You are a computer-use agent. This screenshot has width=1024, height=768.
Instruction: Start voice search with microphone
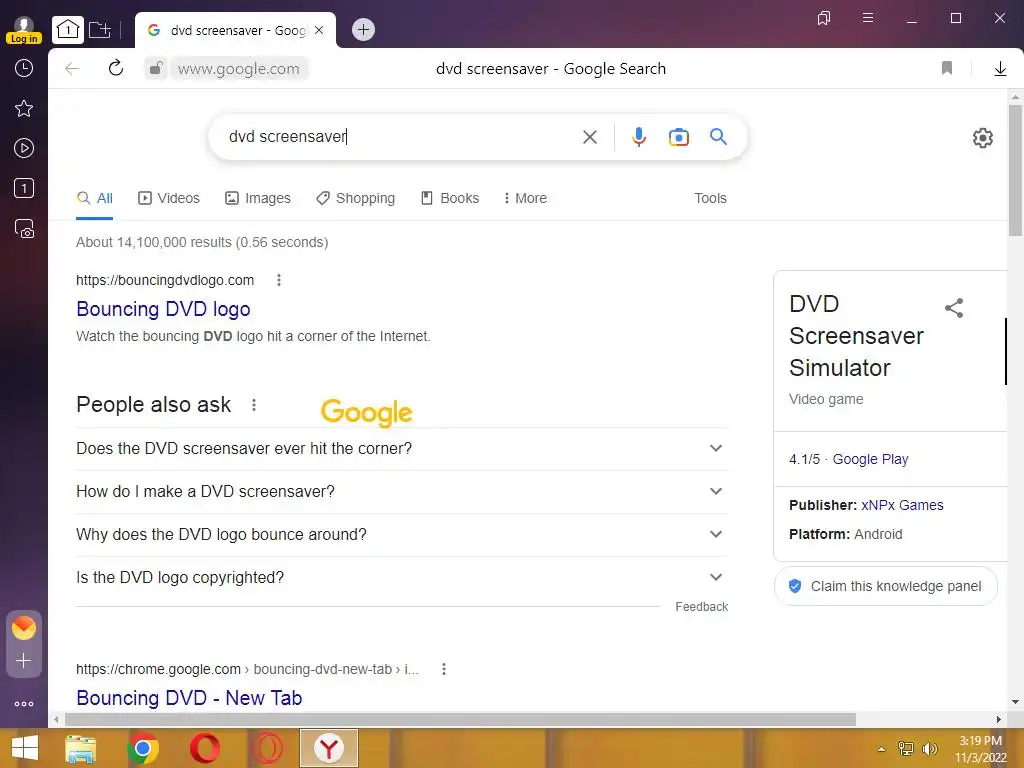(639, 136)
